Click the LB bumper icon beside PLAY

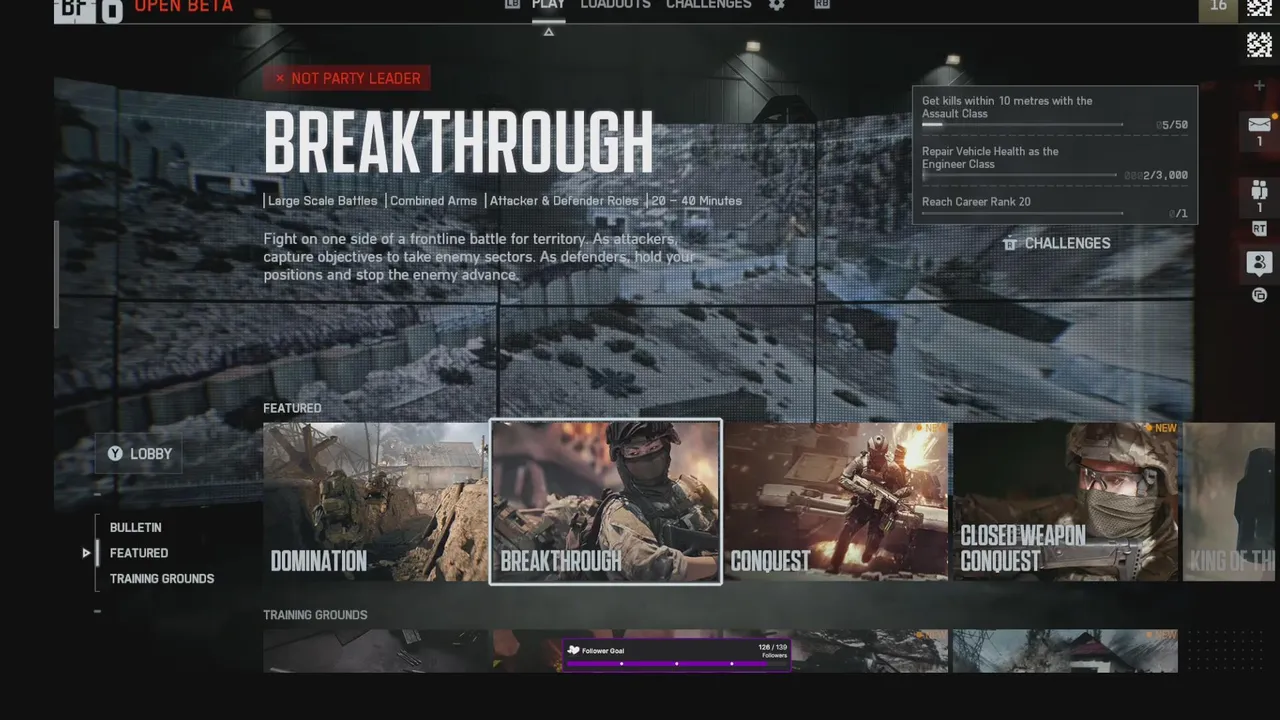[513, 5]
